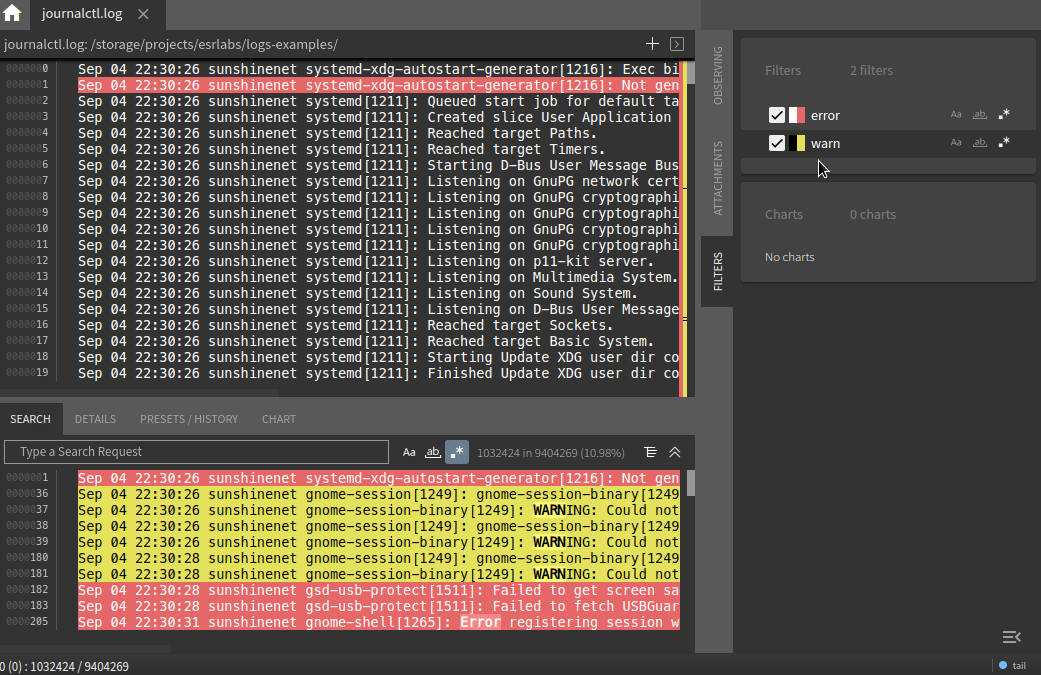The height and width of the screenshot is (675, 1041).
Task: Click match count 1032424 in 9404269
Action: [551, 453]
